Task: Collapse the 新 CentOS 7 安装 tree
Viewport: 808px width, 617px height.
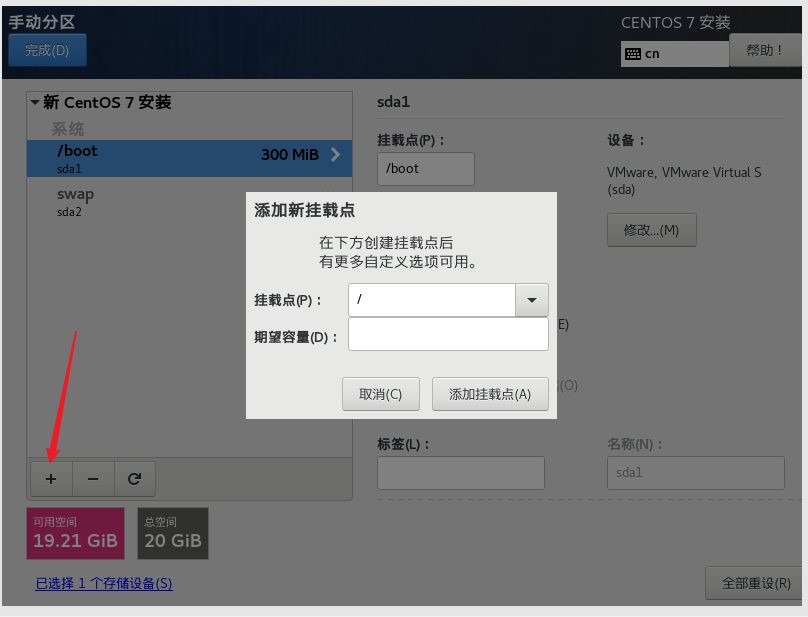Action: coord(35,102)
